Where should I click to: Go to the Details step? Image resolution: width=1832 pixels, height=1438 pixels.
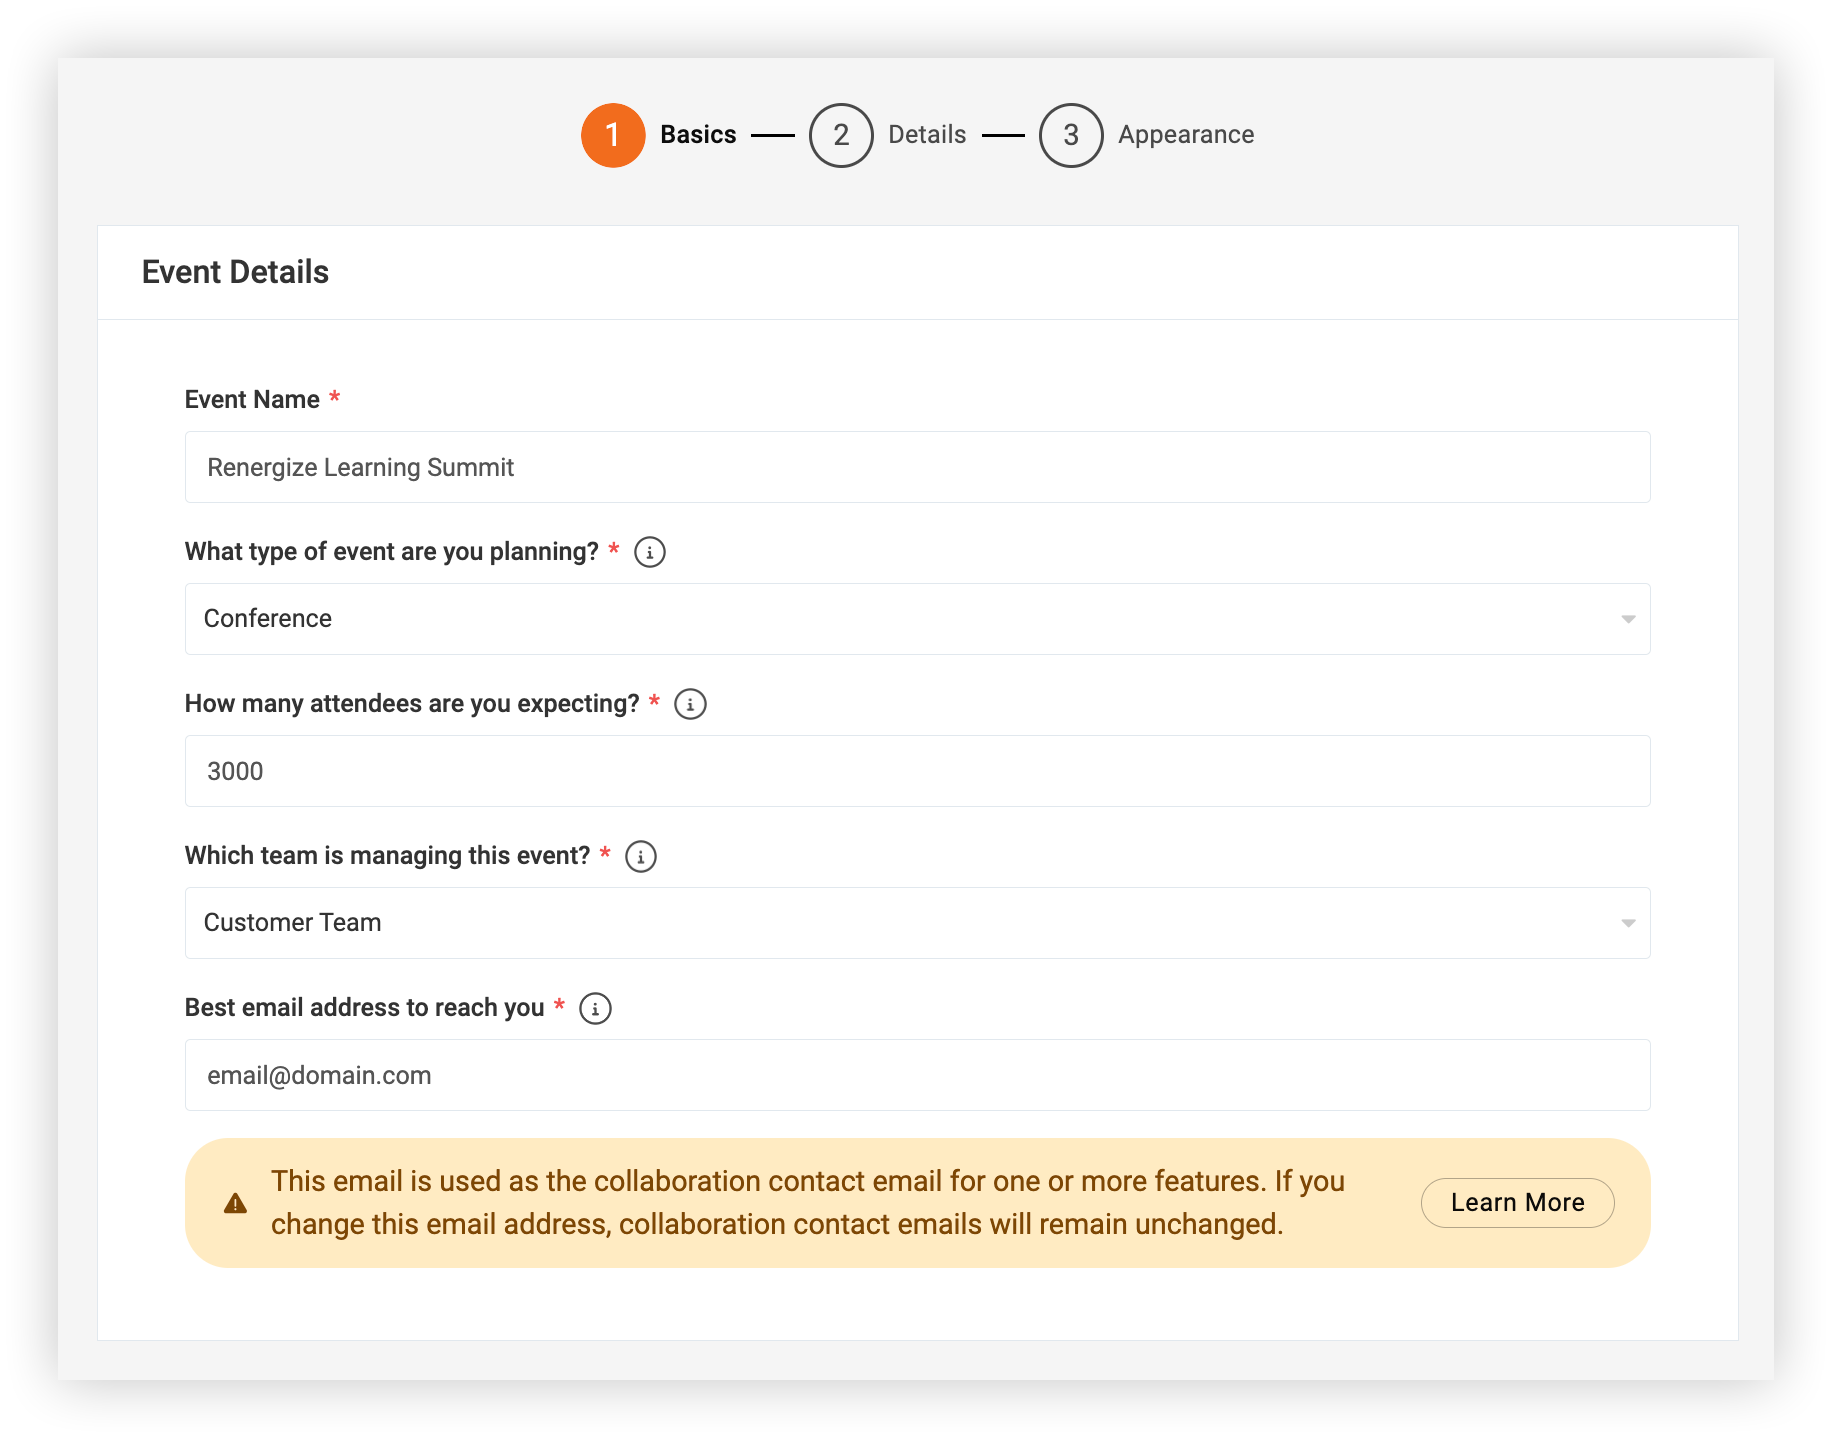(x=927, y=135)
